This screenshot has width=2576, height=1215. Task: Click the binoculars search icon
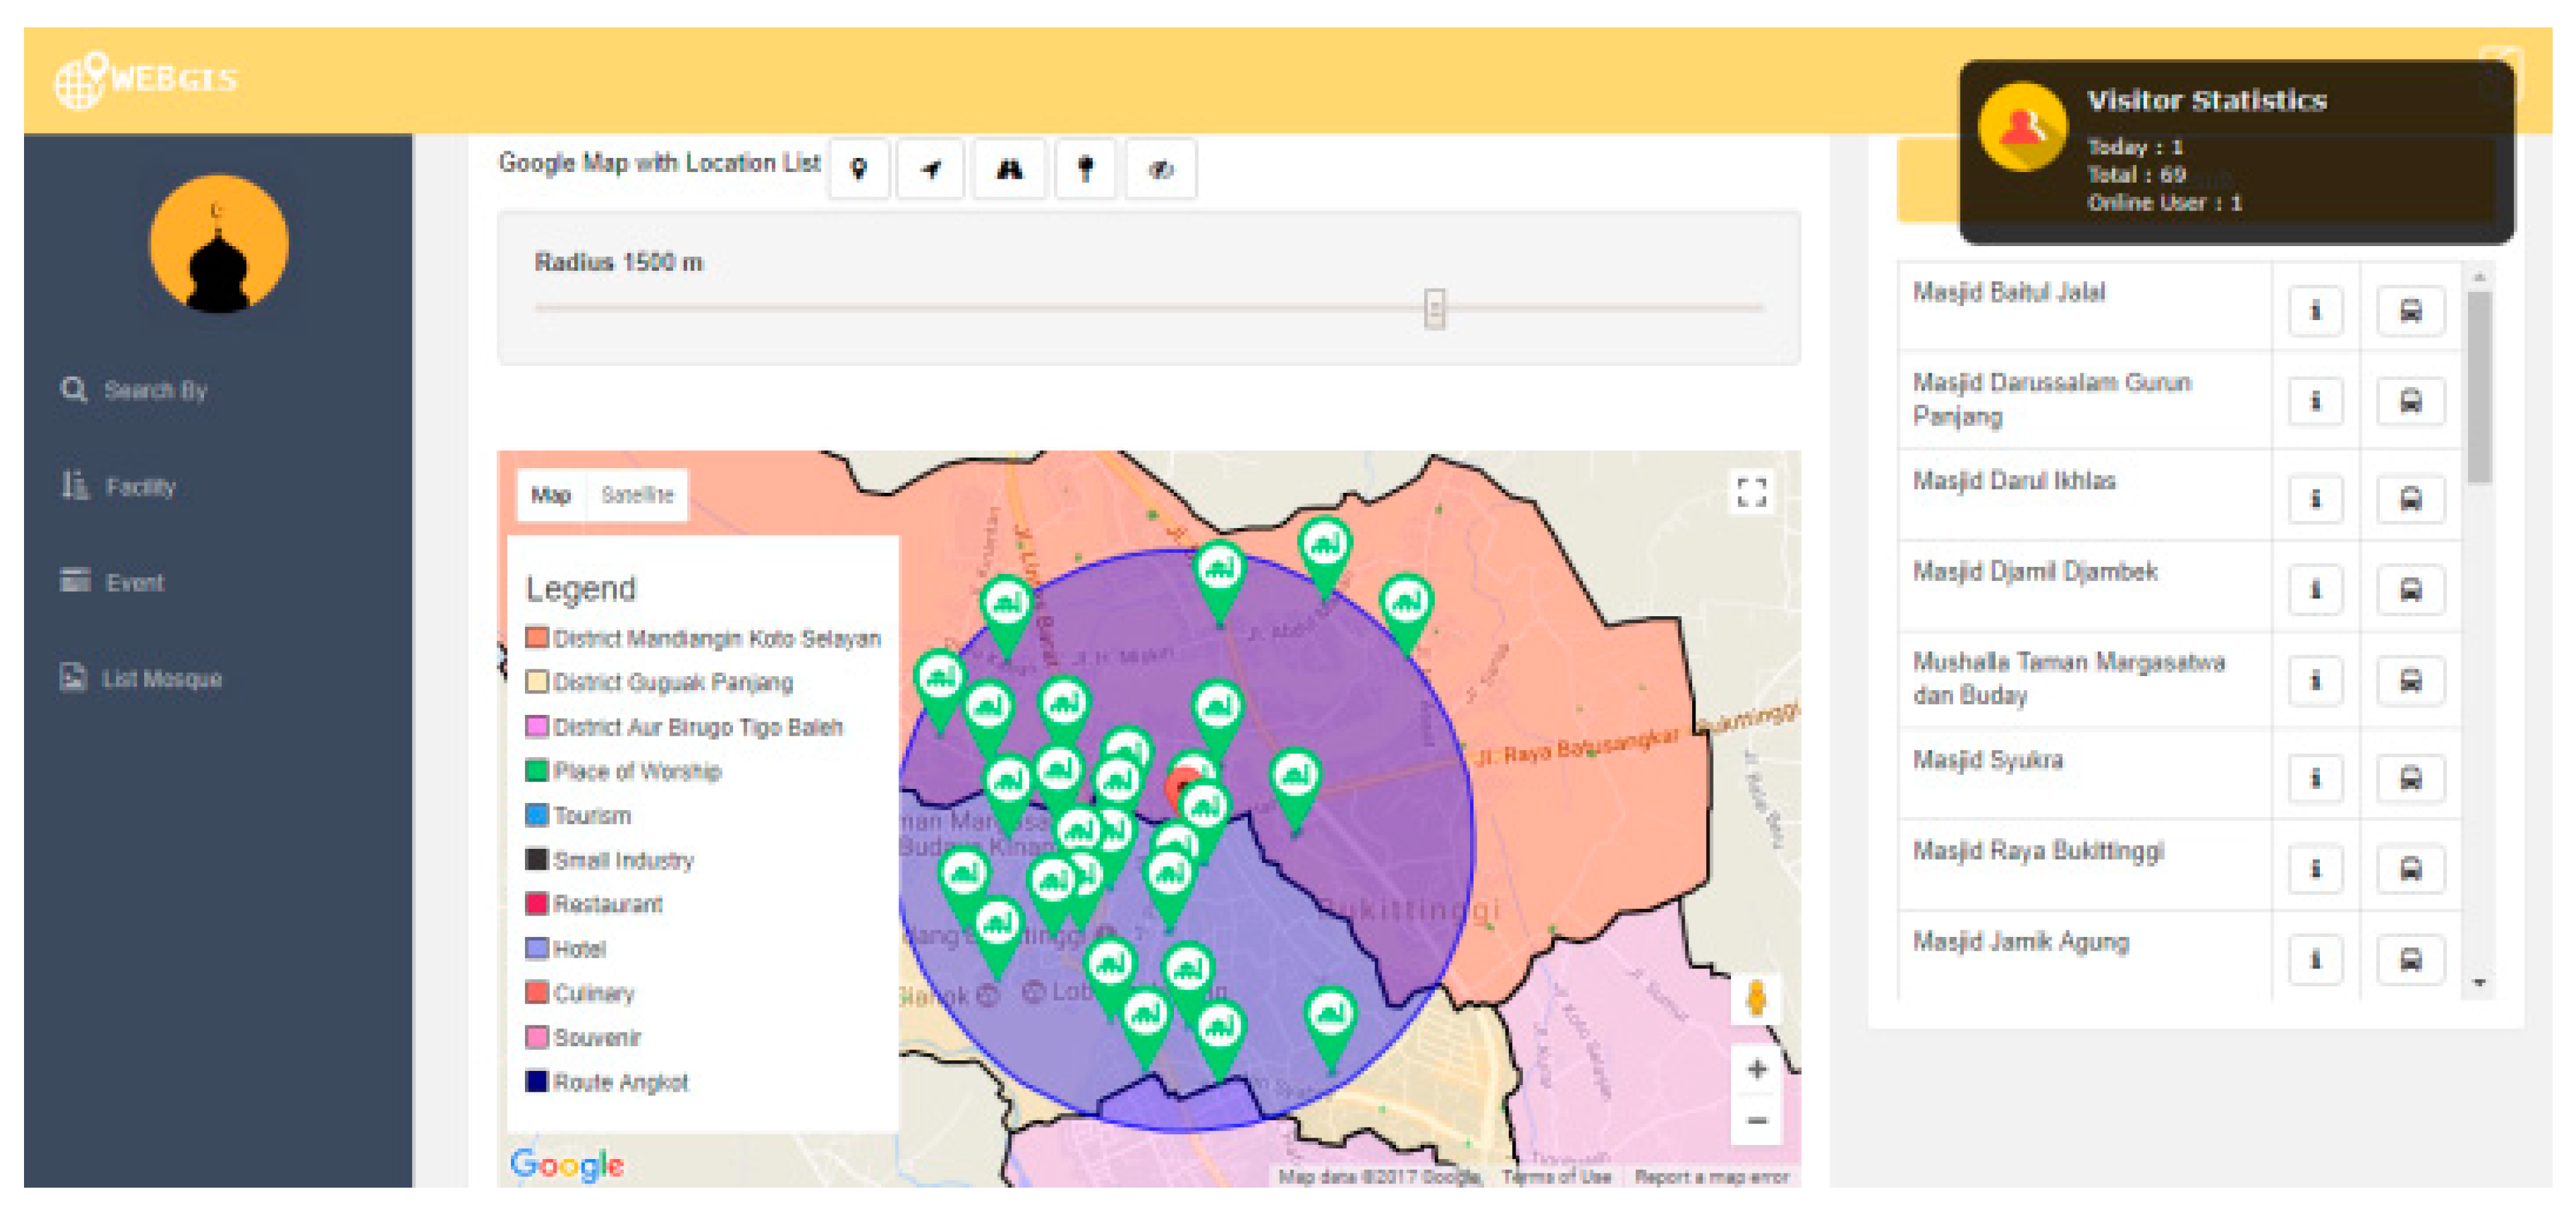click(1009, 169)
